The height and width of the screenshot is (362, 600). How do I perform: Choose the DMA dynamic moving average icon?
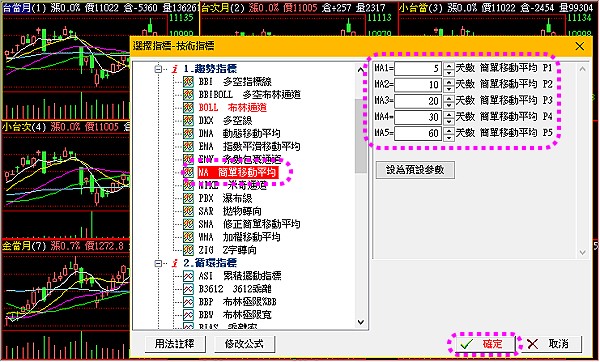[188, 133]
